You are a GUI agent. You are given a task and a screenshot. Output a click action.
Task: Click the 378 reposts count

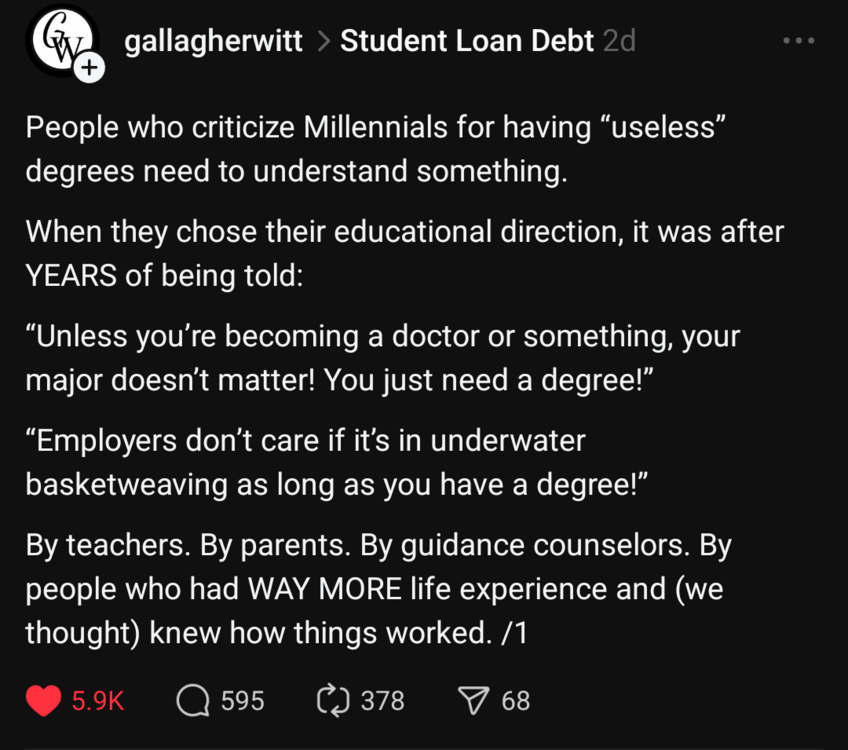click(382, 701)
